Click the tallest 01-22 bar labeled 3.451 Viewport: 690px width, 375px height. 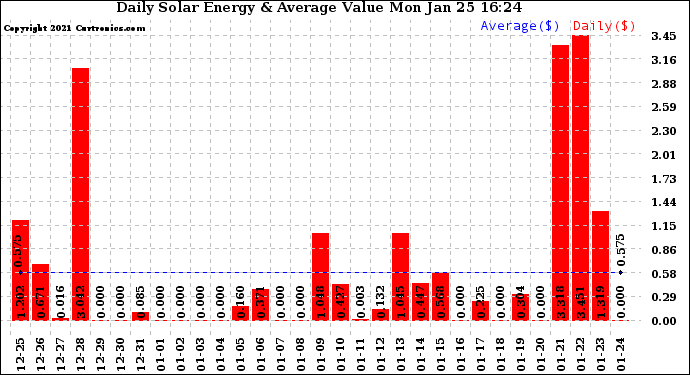tap(580, 177)
